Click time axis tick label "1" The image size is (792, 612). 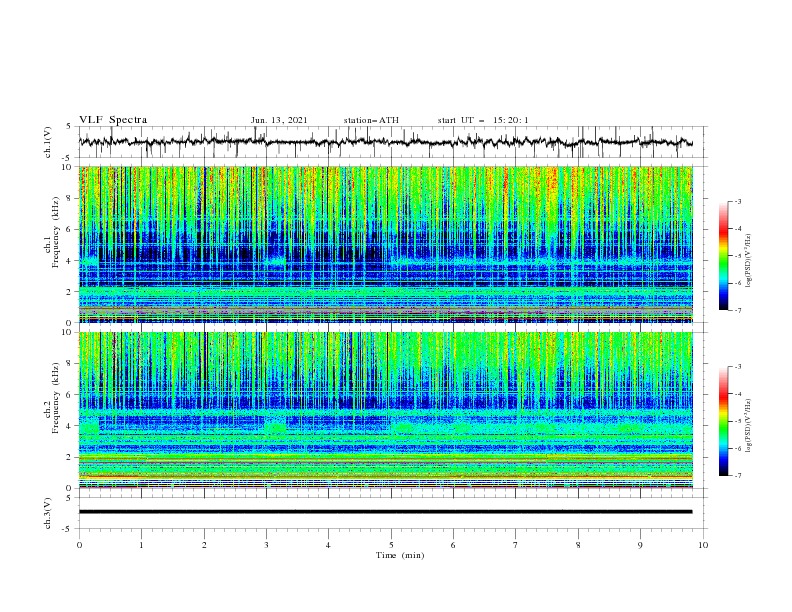point(141,545)
